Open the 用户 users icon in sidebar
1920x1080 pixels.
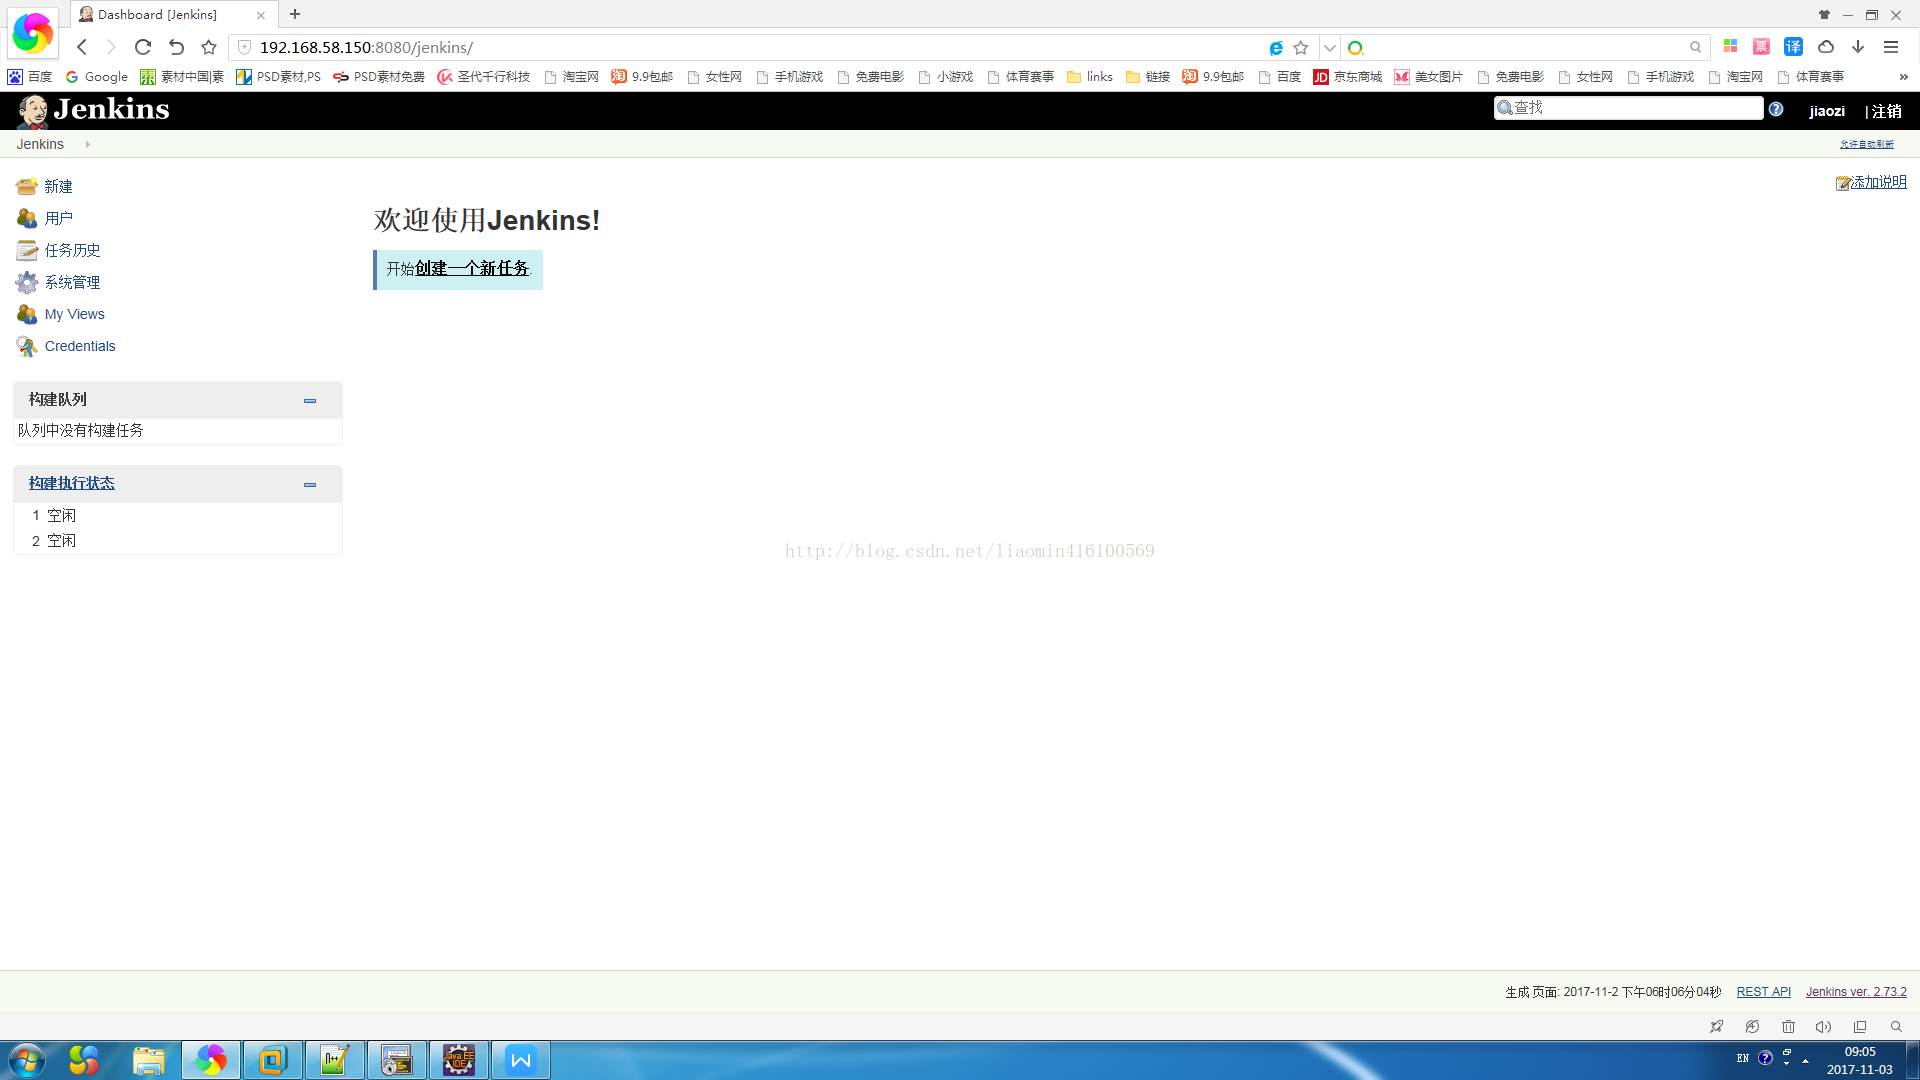pos(27,218)
